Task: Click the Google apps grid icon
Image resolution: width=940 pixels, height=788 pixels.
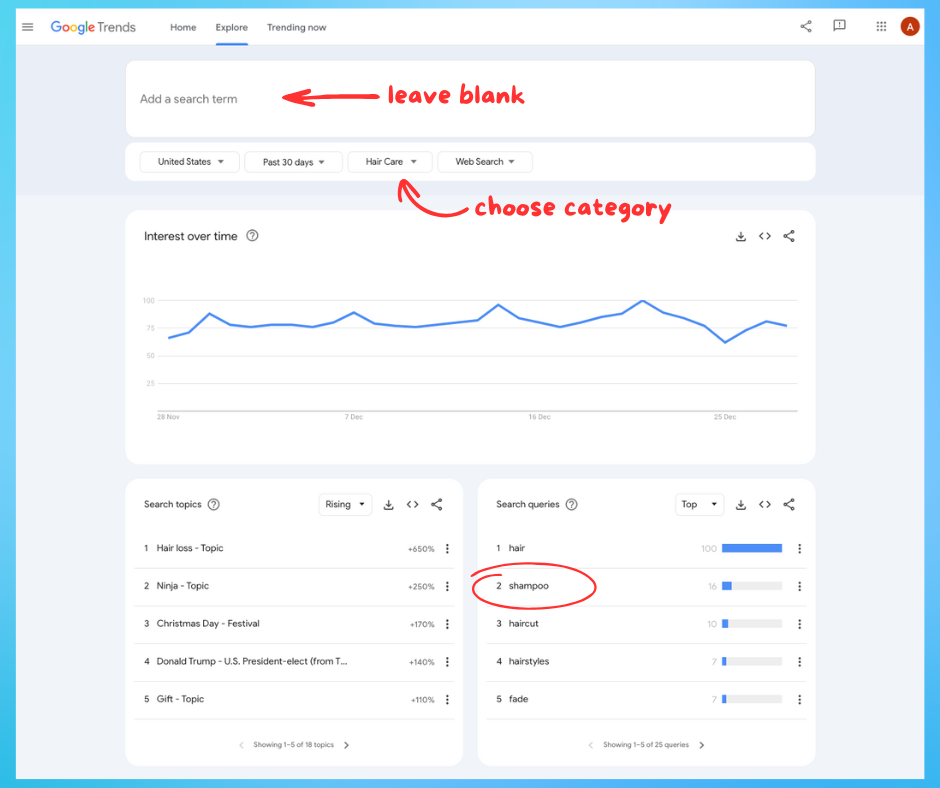Action: [881, 27]
